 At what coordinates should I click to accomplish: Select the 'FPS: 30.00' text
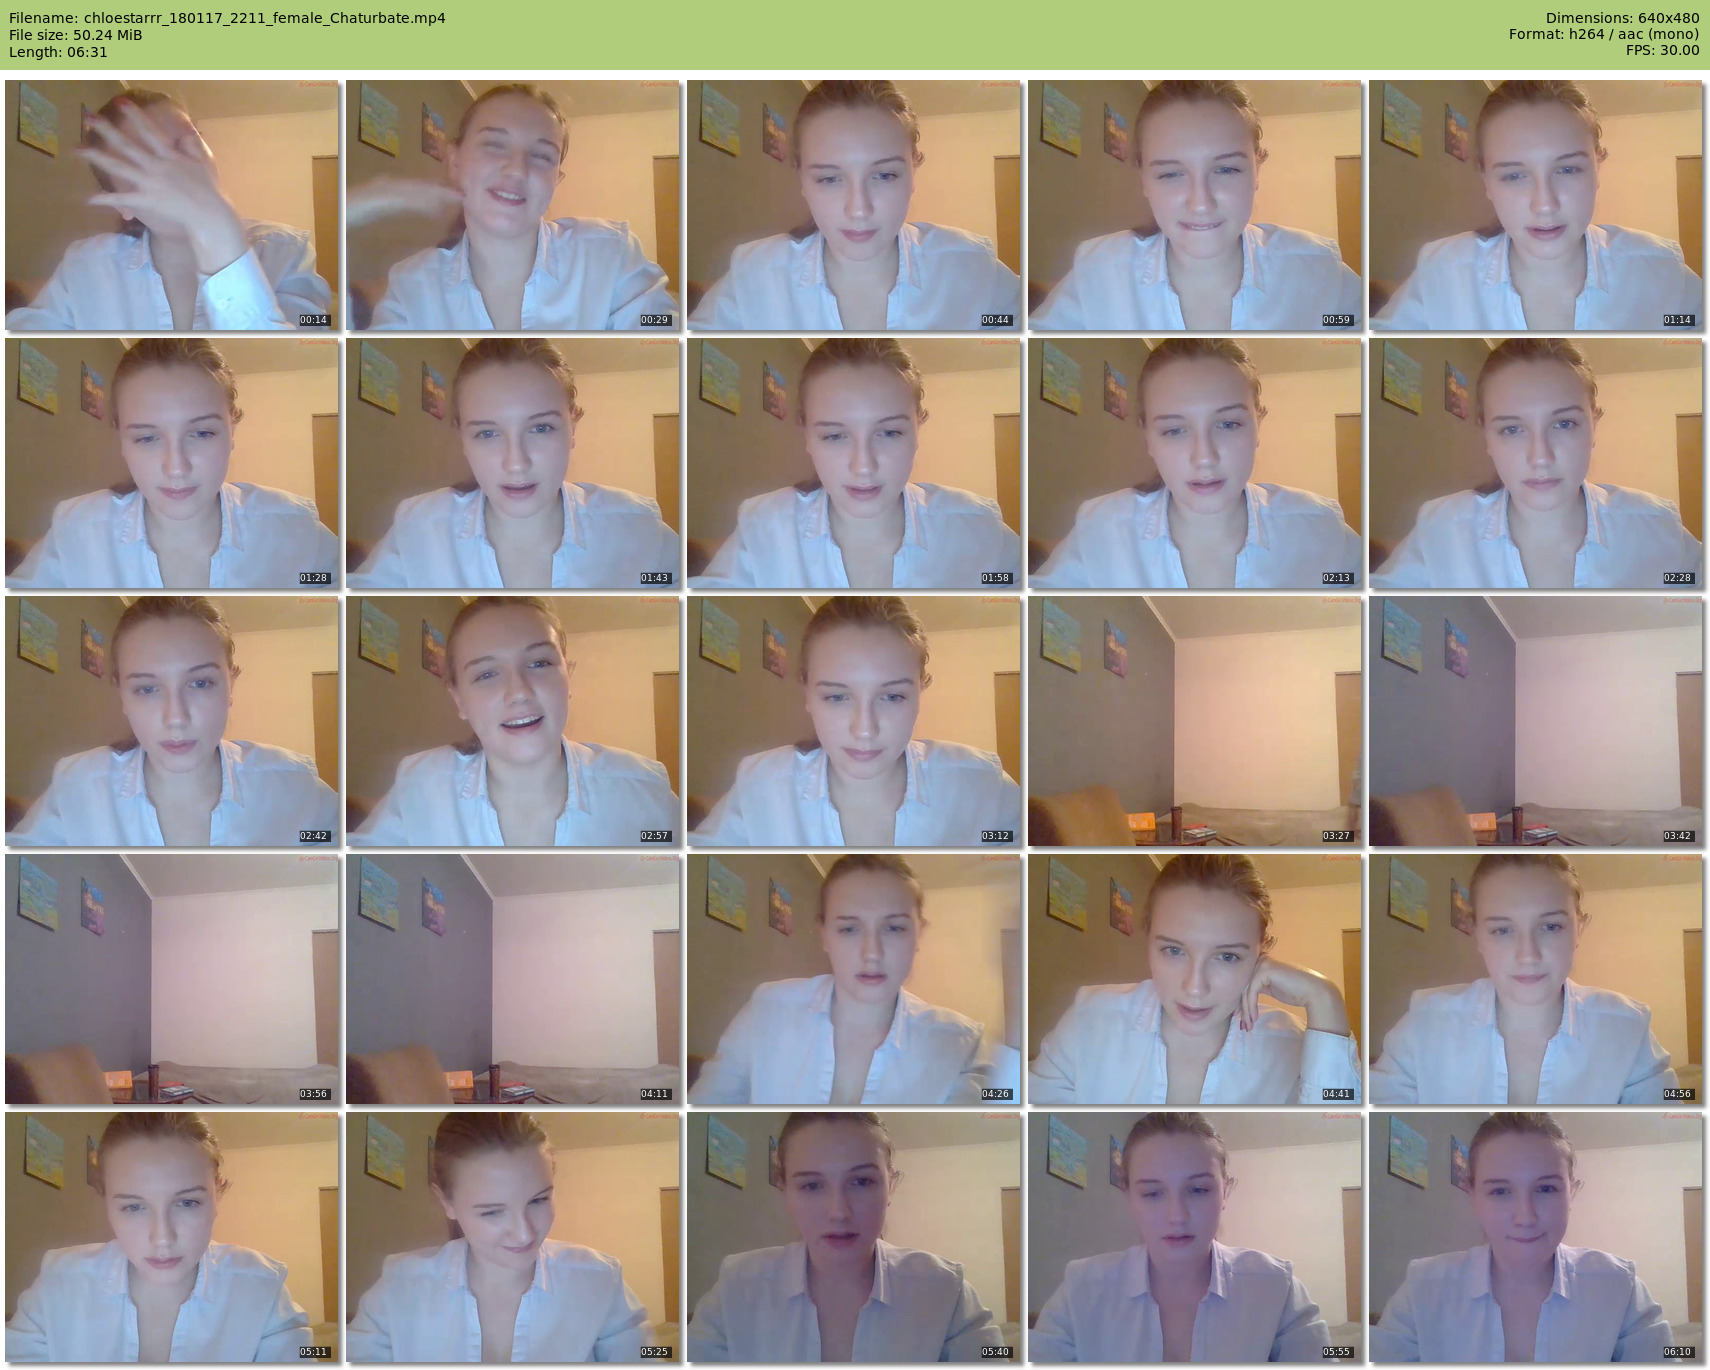click(x=1662, y=52)
